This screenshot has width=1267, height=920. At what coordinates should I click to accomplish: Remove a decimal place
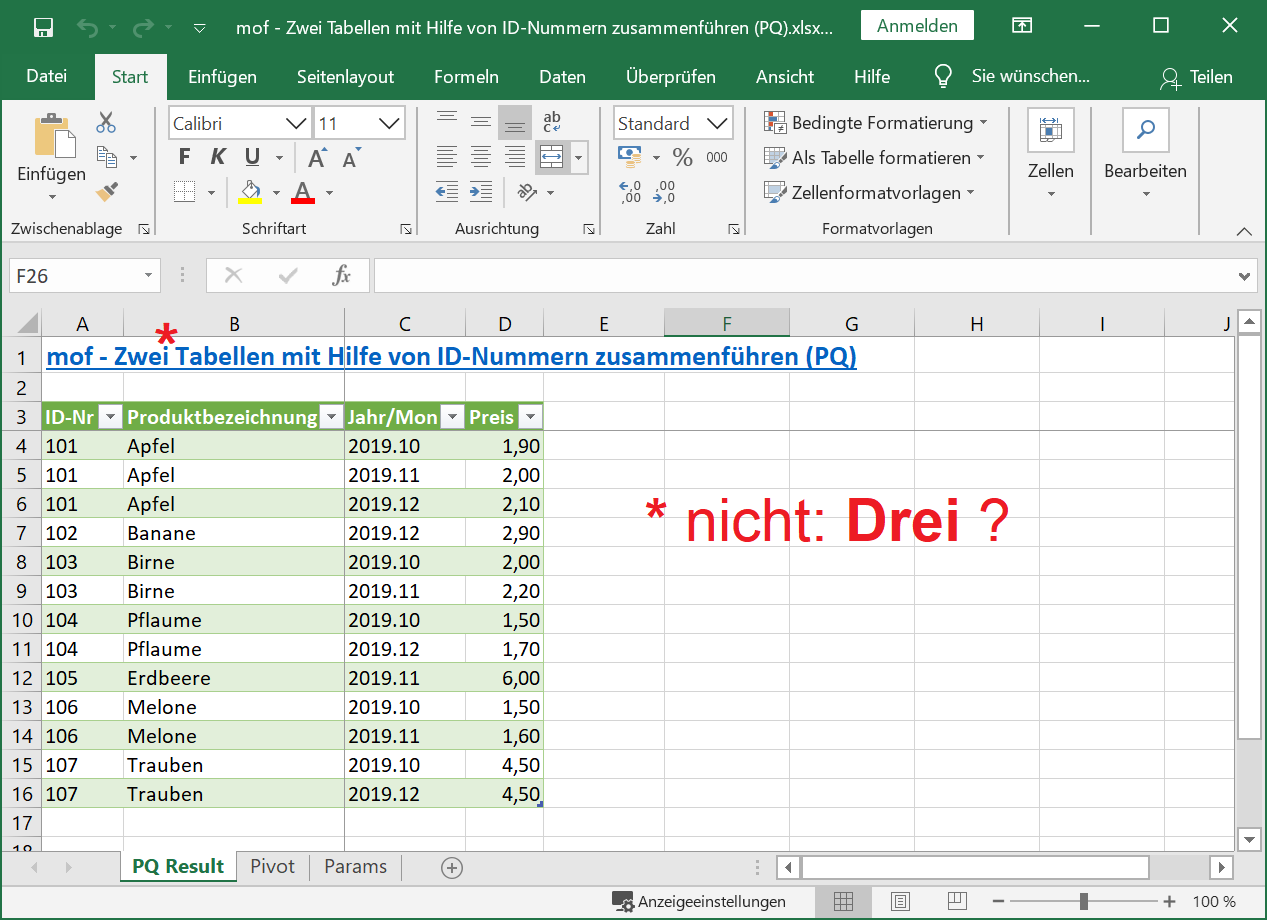pyautogui.click(x=665, y=191)
